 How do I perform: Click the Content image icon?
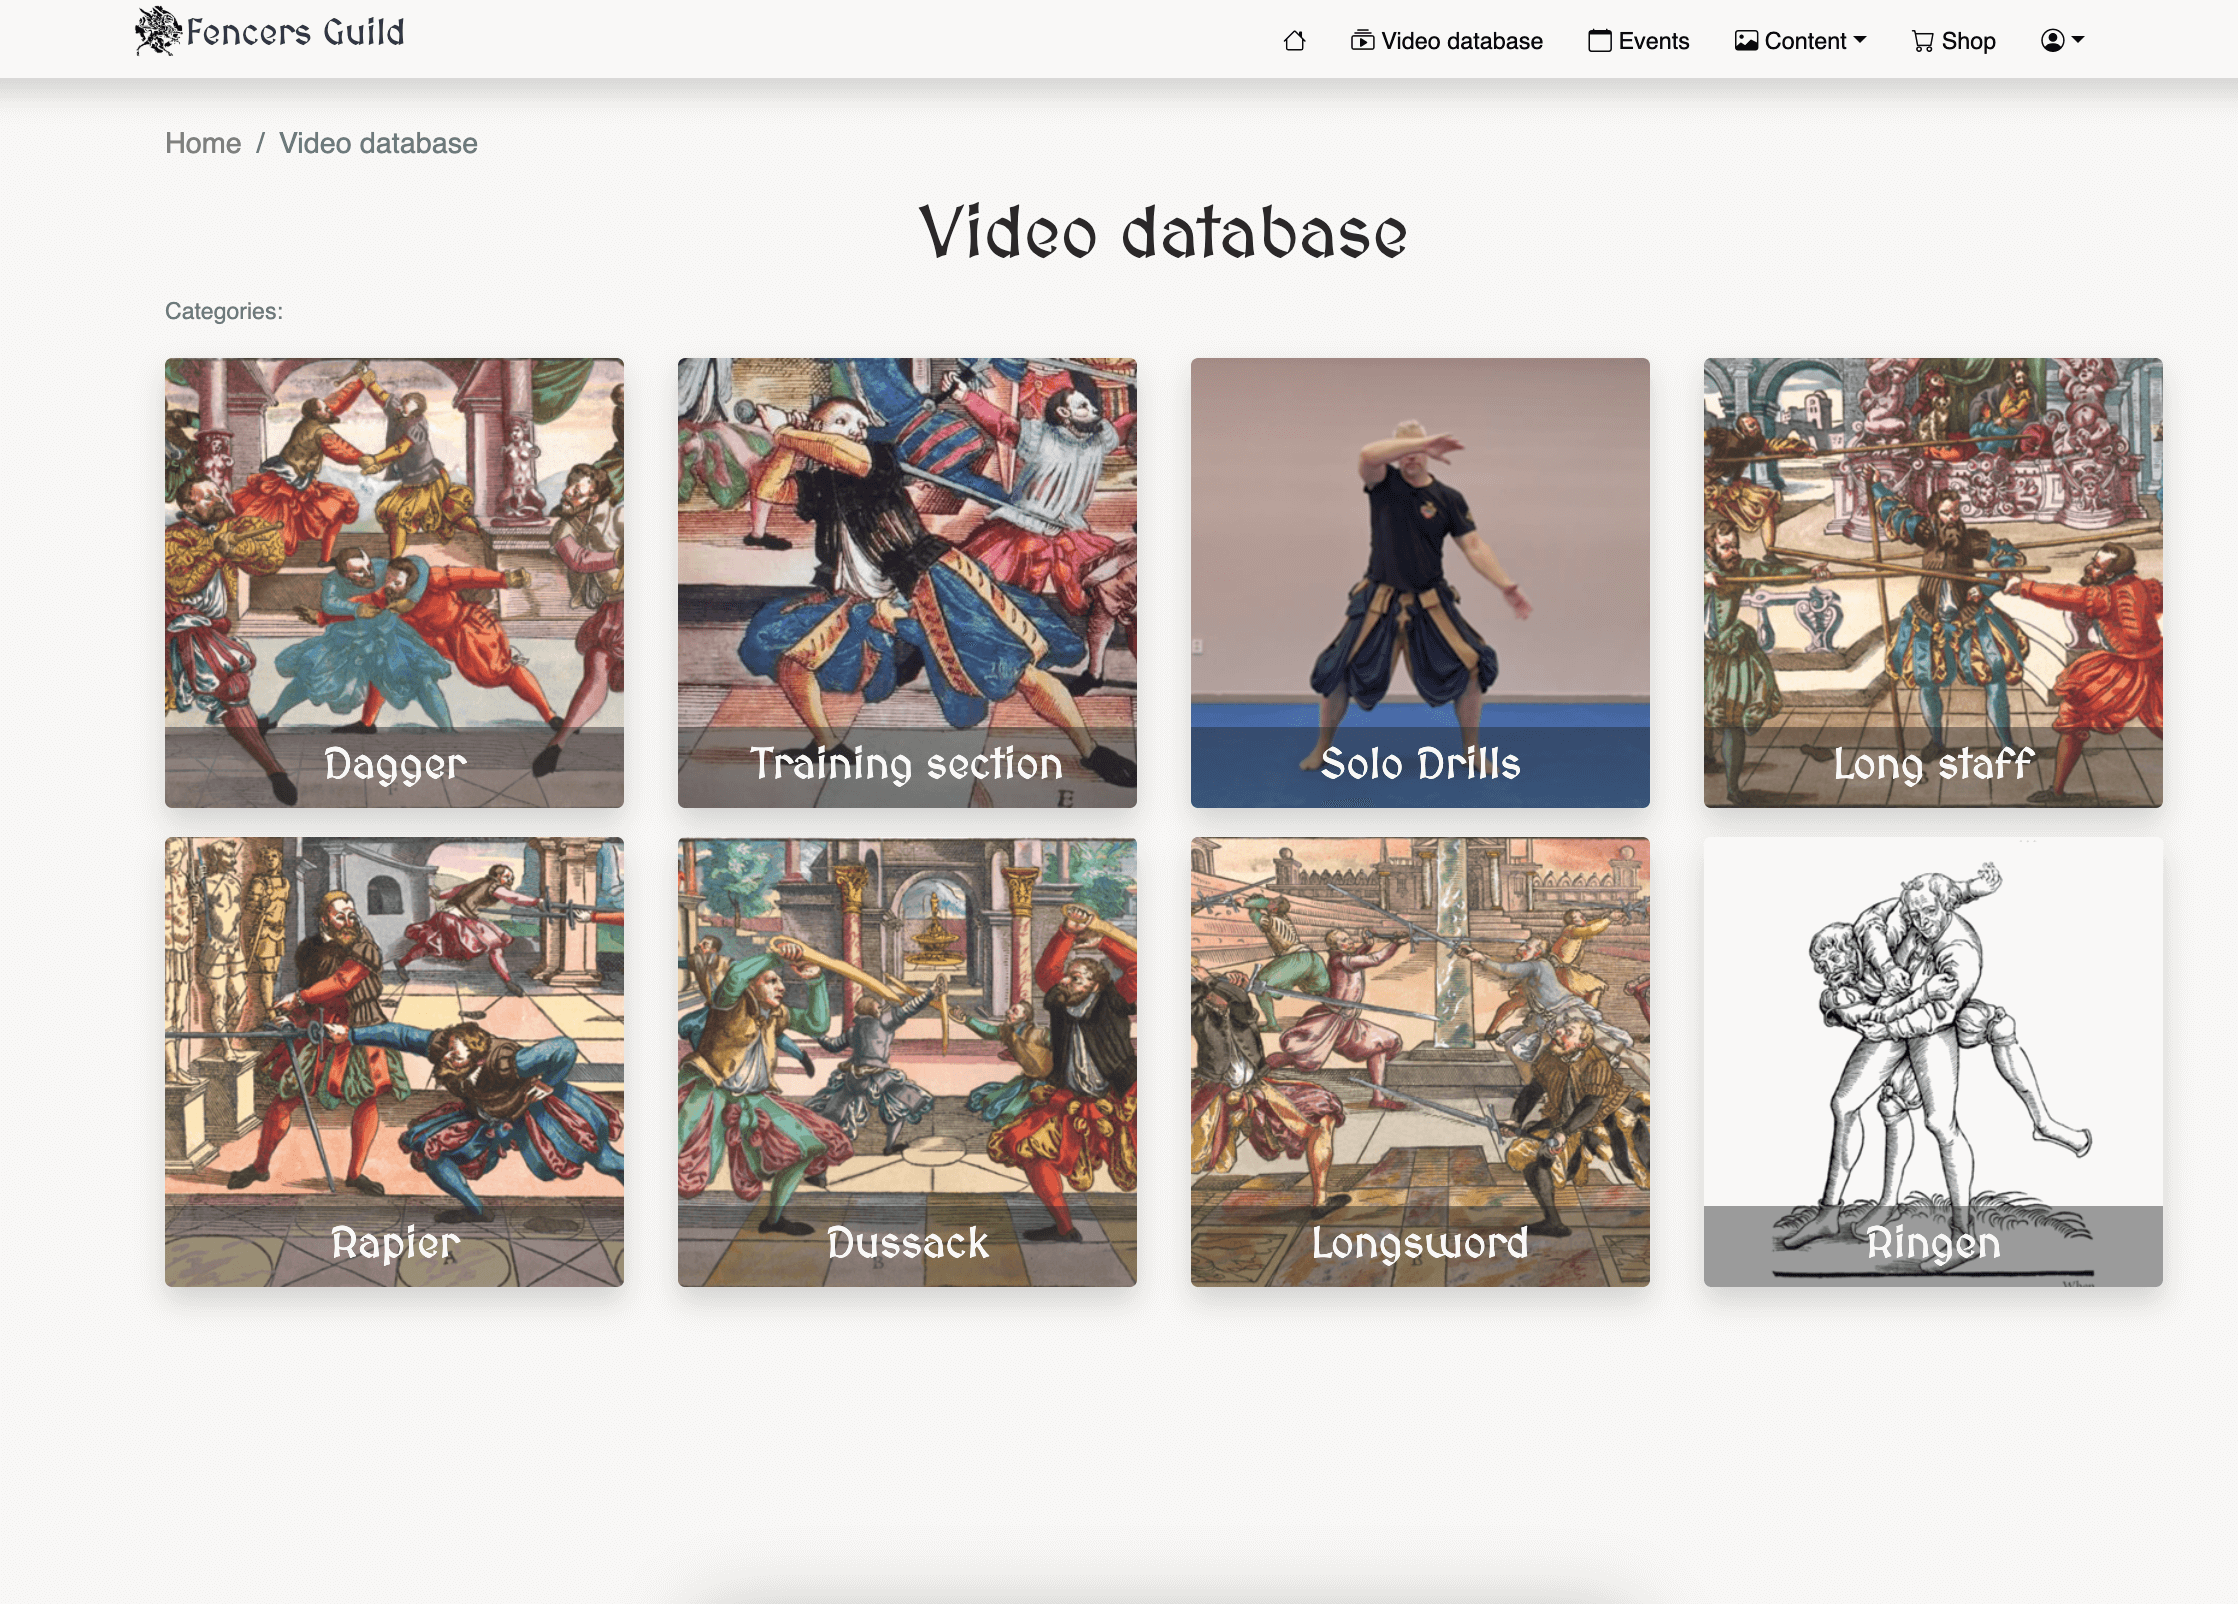point(1746,41)
